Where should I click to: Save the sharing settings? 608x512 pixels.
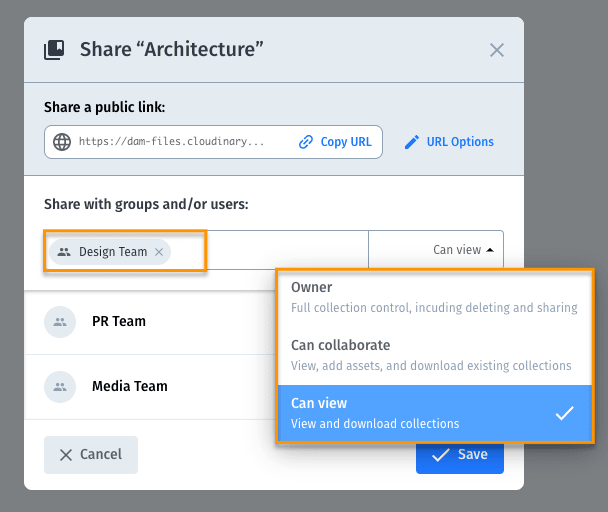pos(460,458)
